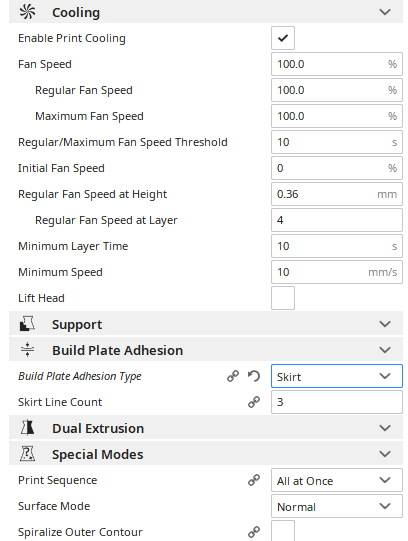Open the Print Sequence dropdown
408x541 pixels.
pos(337,480)
